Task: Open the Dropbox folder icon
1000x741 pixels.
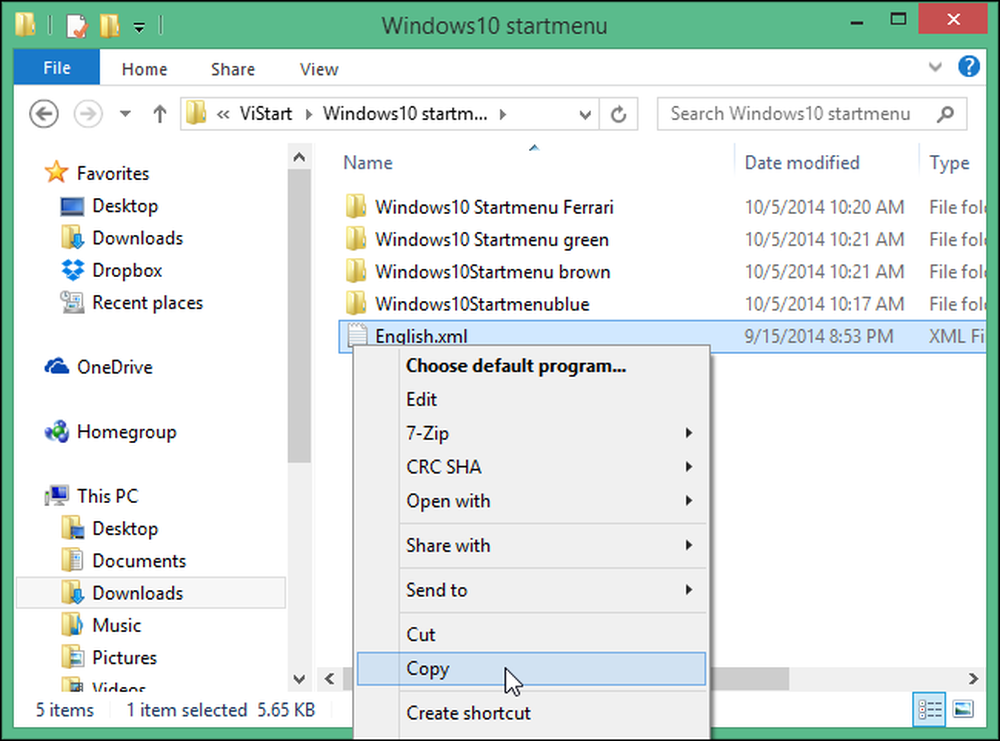Action: 73,270
